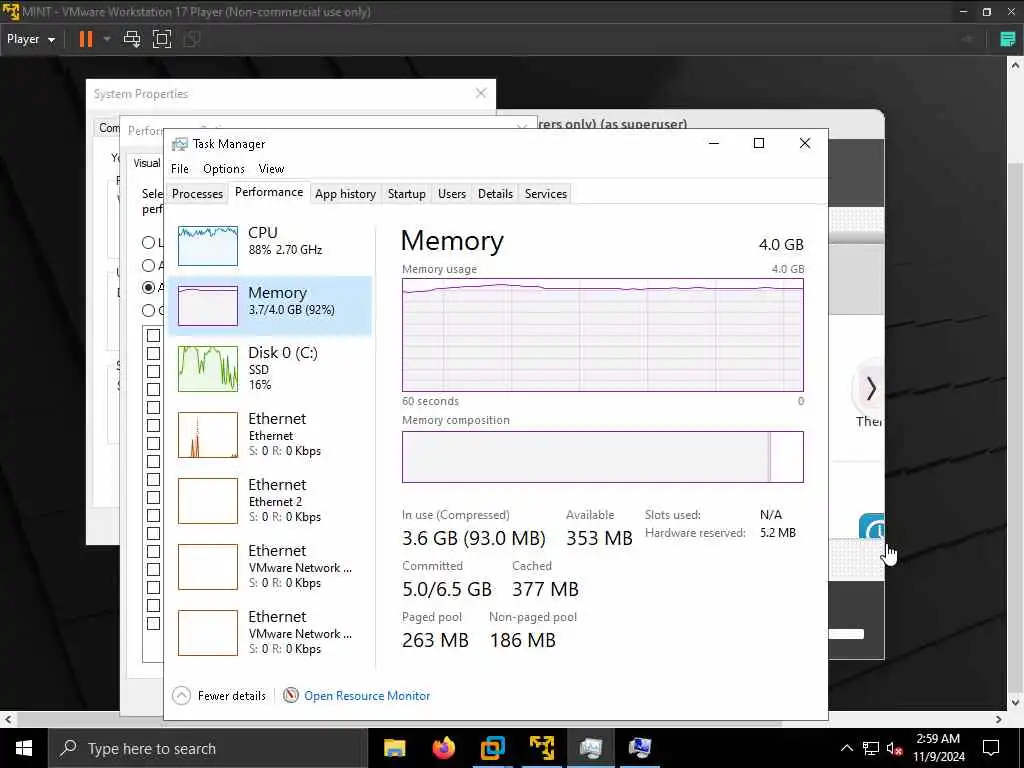The image size is (1024, 768).
Task: Show hidden system tray icons
Action: [x=846, y=748]
